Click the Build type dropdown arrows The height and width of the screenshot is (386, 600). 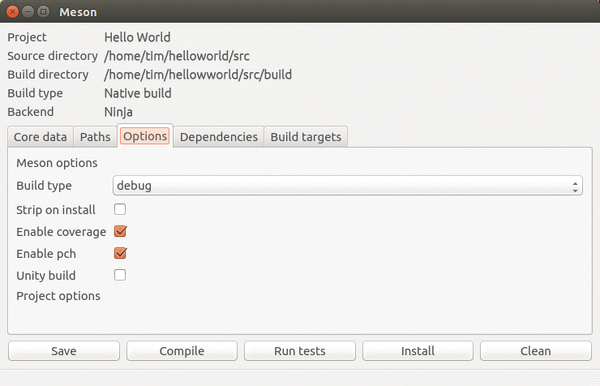(575, 187)
